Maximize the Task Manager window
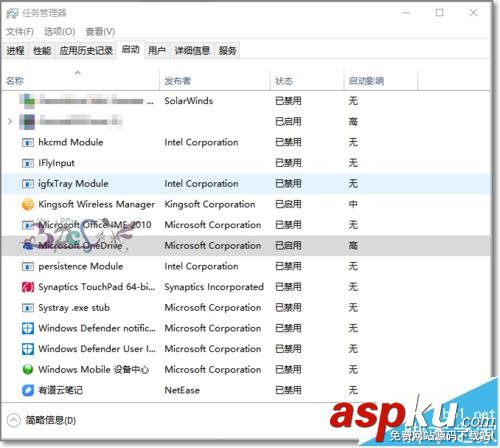 [x=439, y=13]
